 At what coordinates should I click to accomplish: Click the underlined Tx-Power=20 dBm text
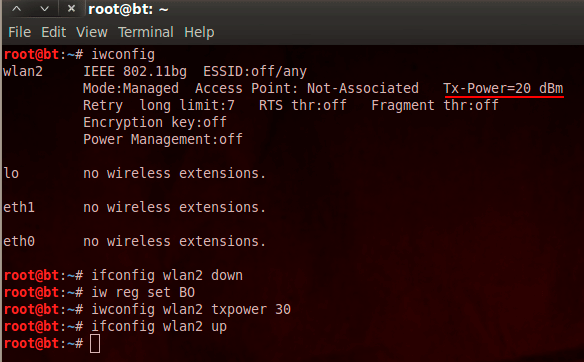pyautogui.click(x=503, y=89)
